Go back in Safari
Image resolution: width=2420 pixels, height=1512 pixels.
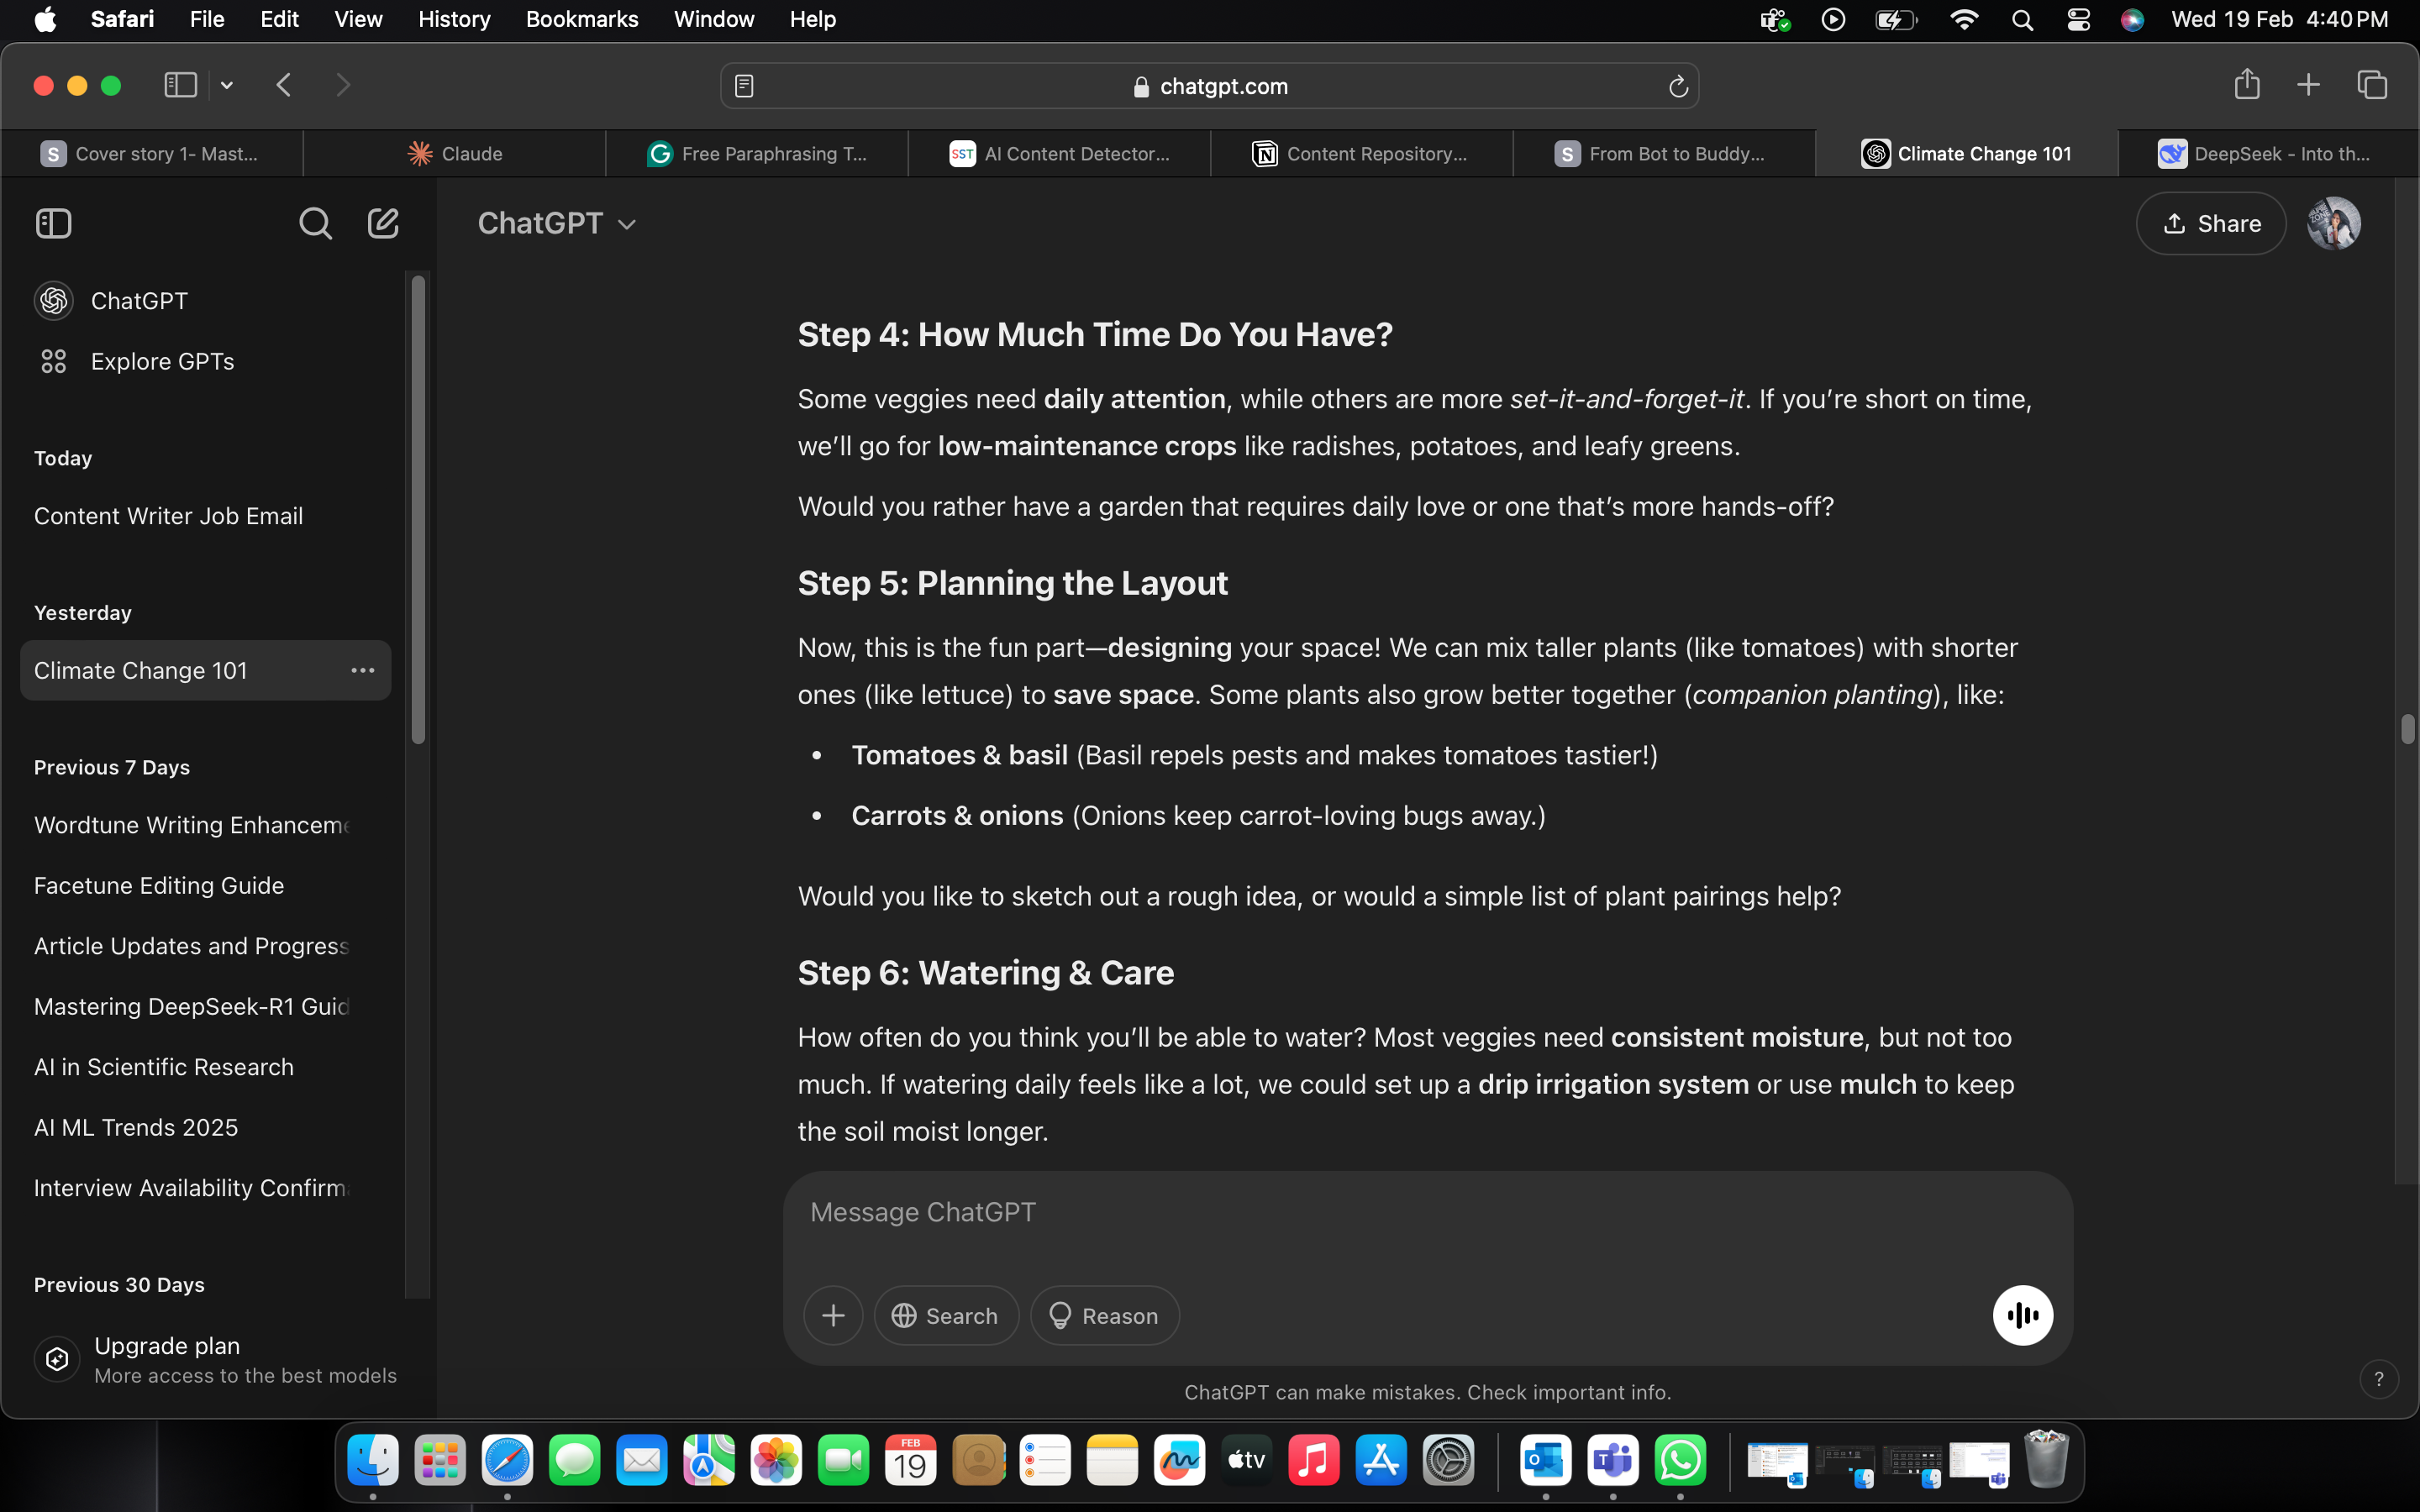(x=284, y=85)
